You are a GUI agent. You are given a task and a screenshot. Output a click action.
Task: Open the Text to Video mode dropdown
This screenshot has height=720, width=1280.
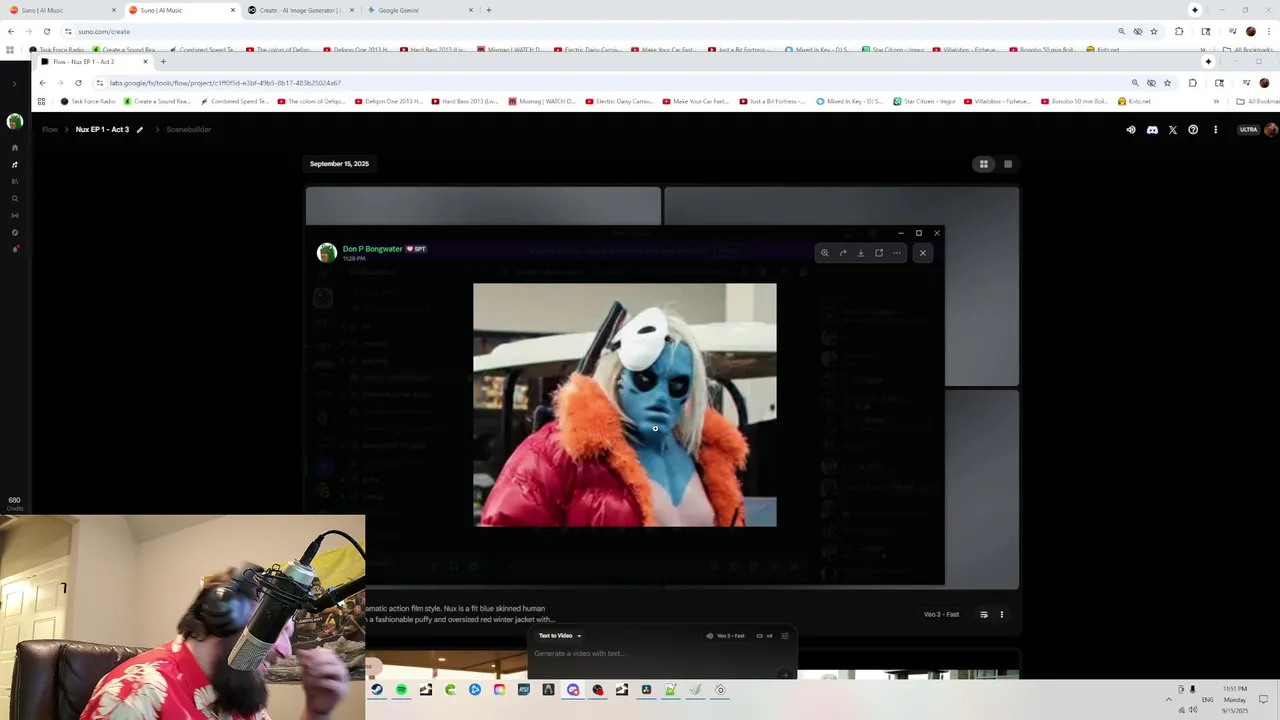(x=559, y=635)
